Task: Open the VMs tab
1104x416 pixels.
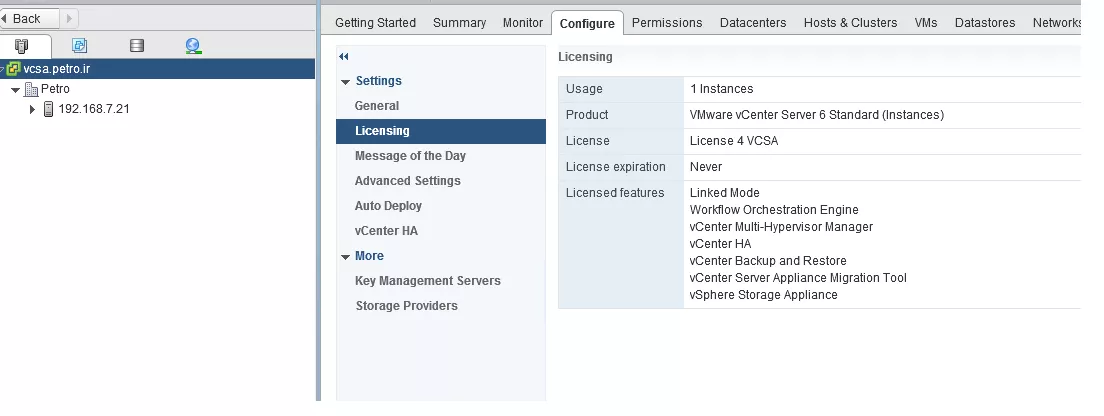Action: pyautogui.click(x=926, y=23)
